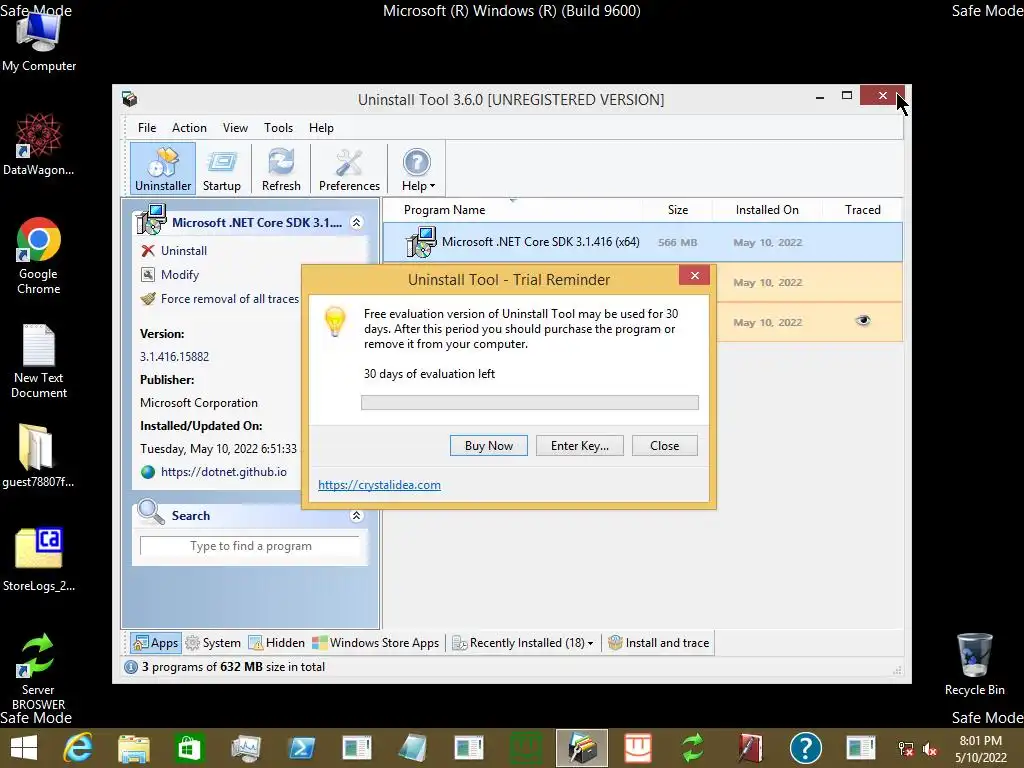Collapse the Search panel
1024x768 pixels.
pyautogui.click(x=357, y=516)
